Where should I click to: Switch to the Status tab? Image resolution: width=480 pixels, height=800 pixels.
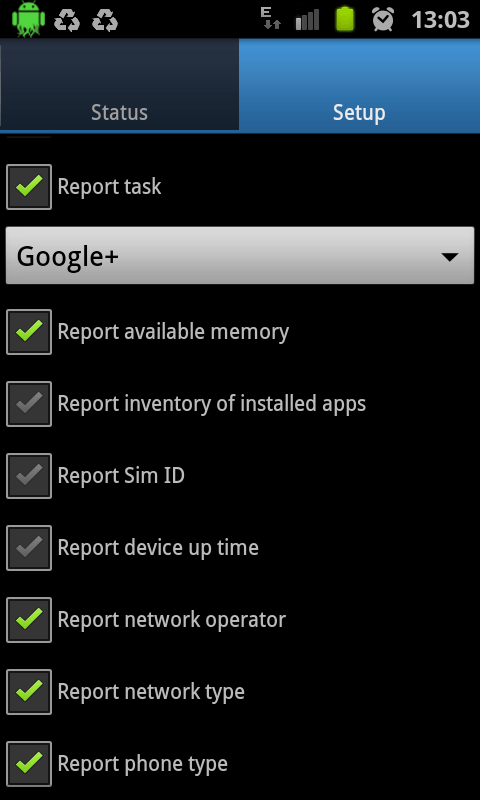point(119,85)
